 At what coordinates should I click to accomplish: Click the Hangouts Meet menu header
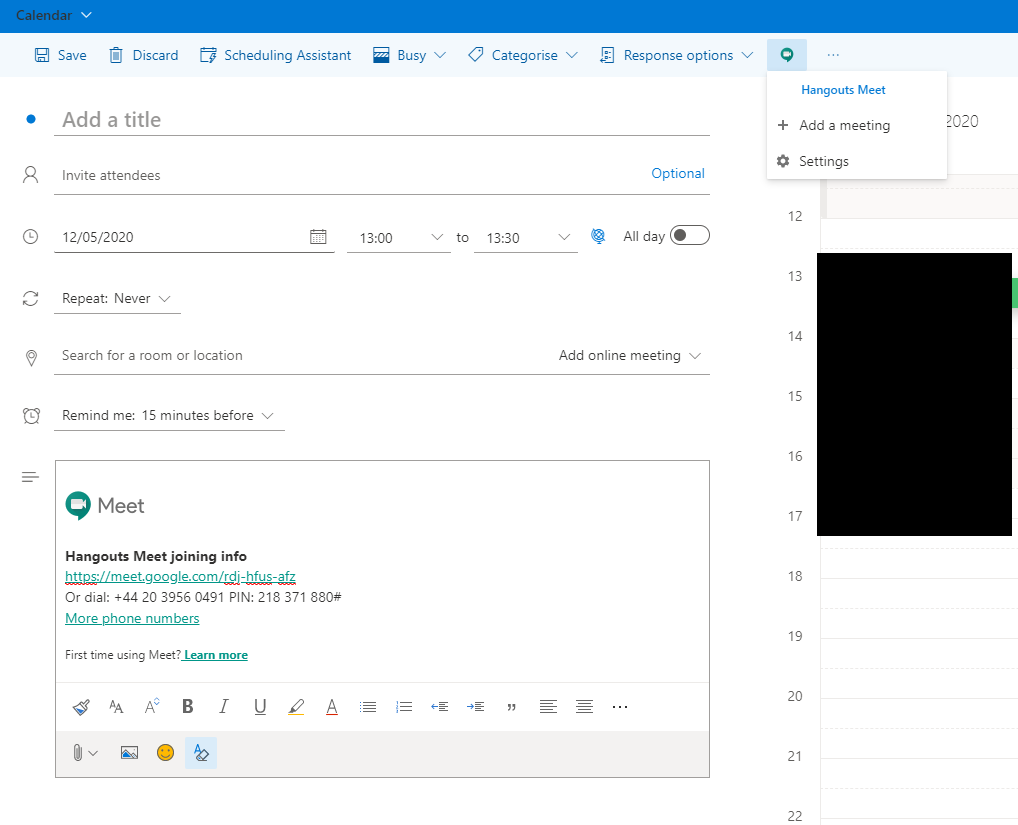843,90
